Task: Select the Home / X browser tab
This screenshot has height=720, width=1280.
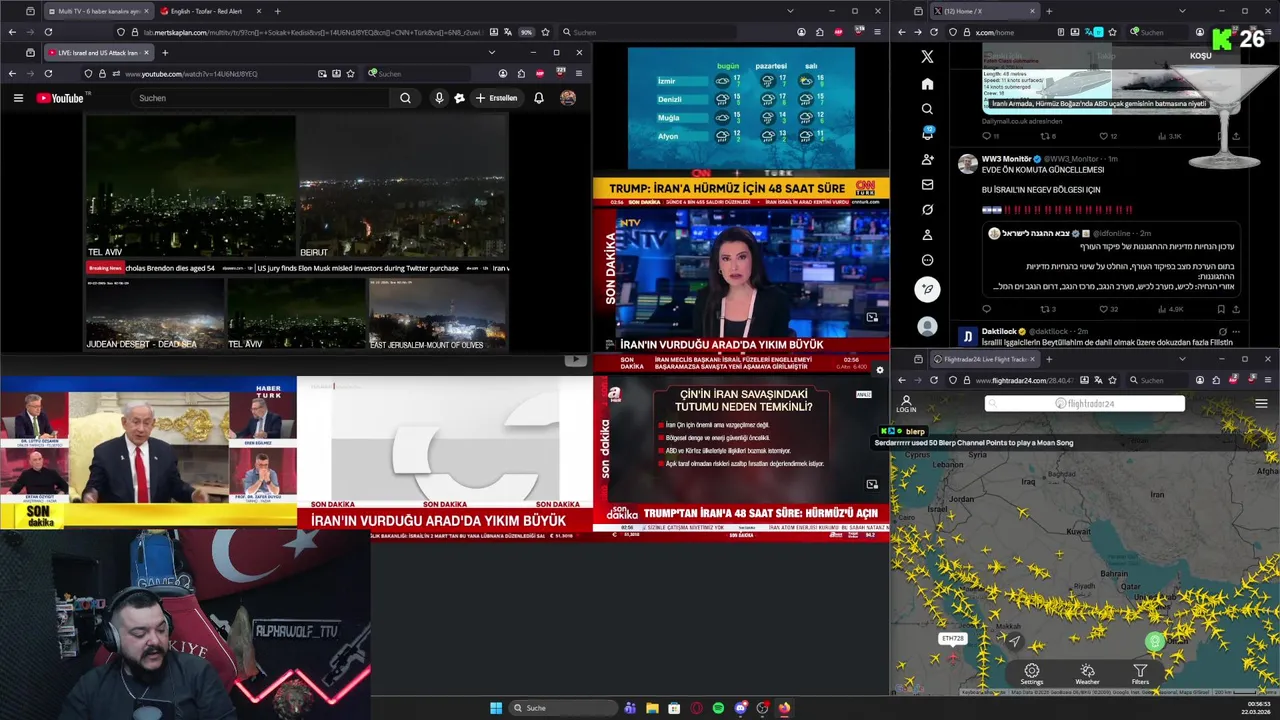Action: (985, 11)
